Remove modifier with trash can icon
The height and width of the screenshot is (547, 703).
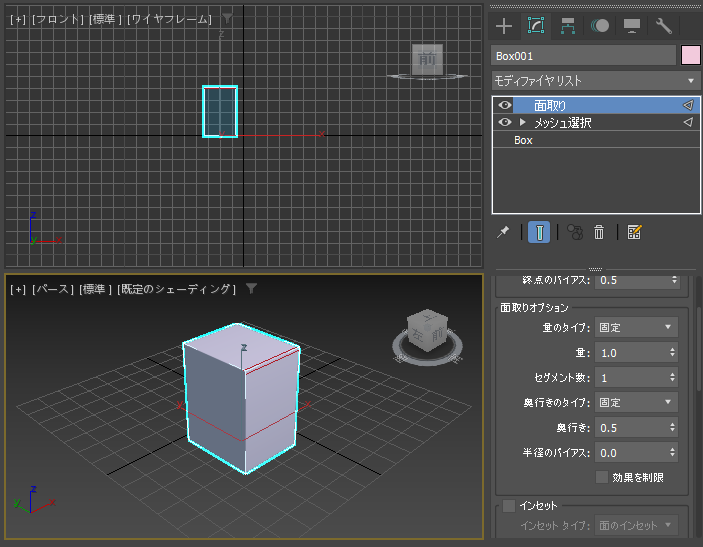point(599,232)
